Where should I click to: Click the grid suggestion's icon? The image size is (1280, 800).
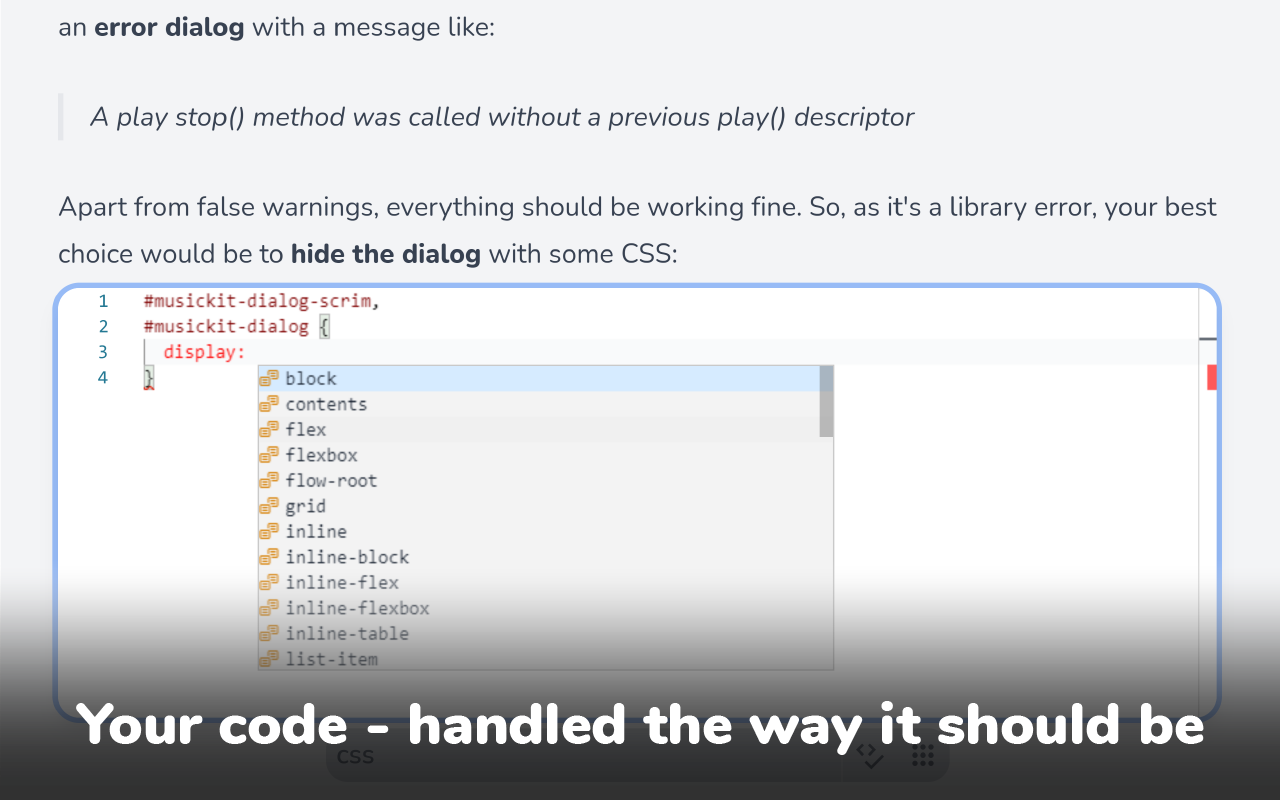(x=268, y=505)
